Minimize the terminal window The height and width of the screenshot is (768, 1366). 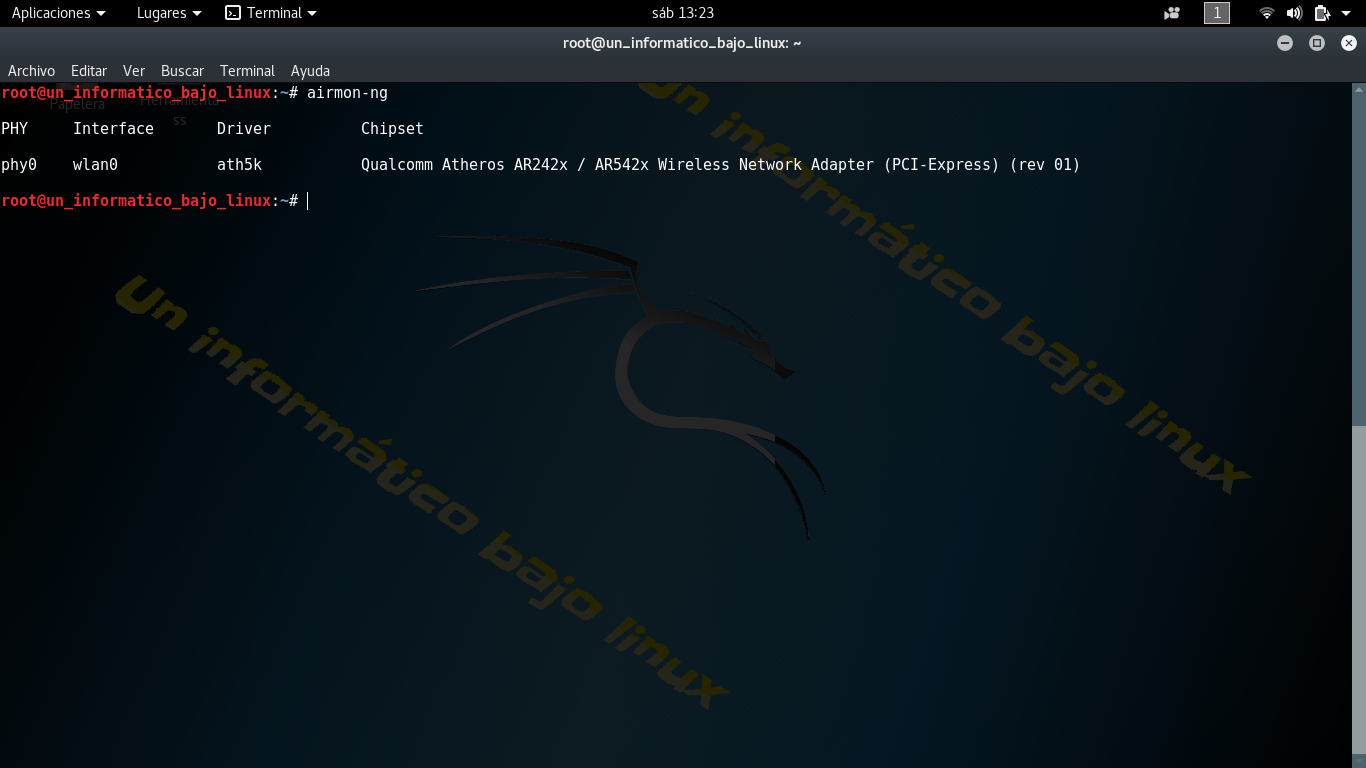click(x=1285, y=43)
